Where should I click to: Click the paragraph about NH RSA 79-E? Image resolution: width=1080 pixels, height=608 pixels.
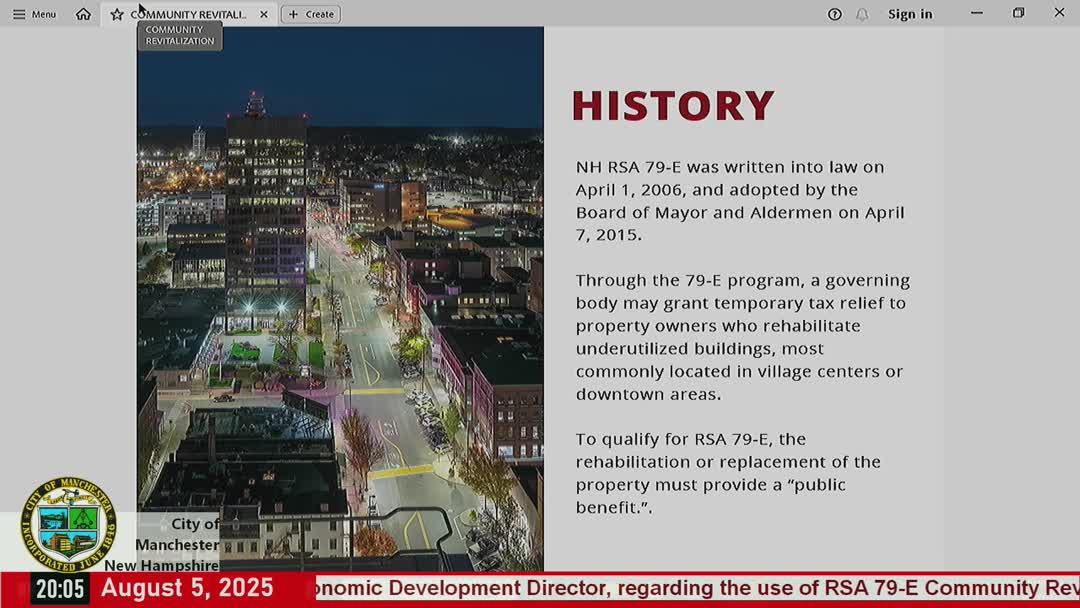point(739,200)
